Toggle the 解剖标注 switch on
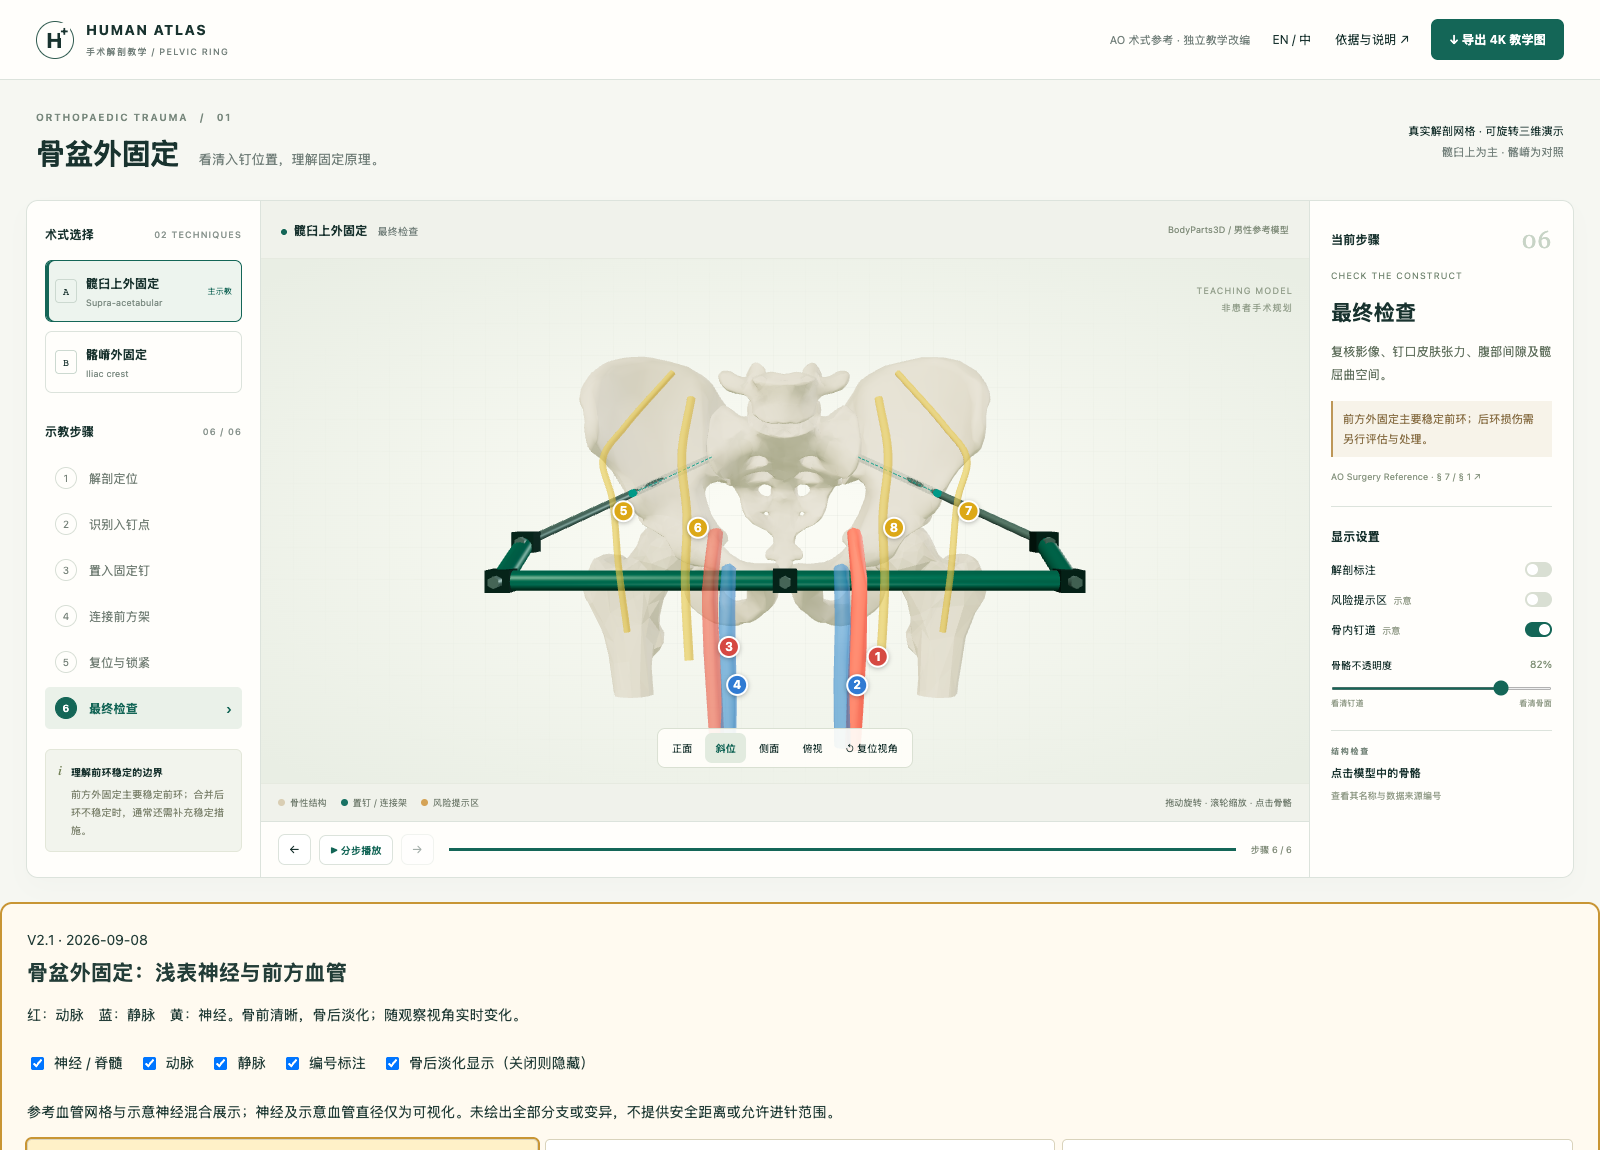1600x1150 pixels. (1538, 570)
